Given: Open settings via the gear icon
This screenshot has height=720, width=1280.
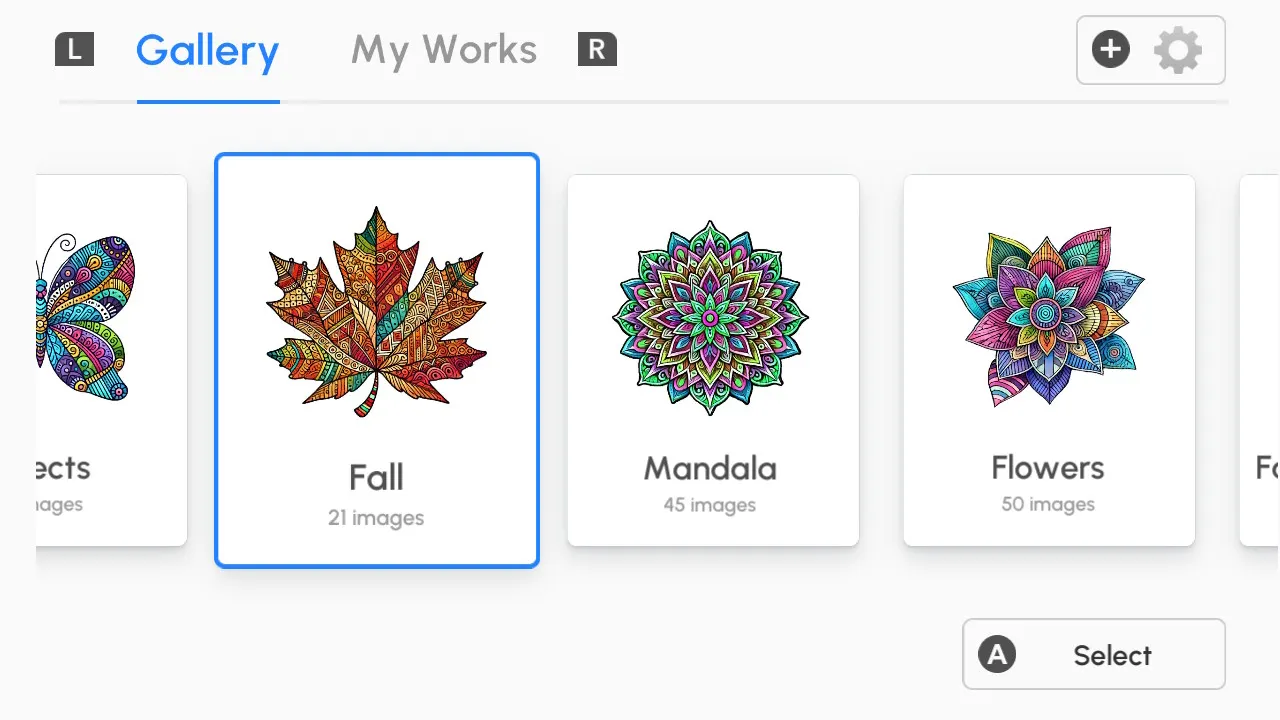Looking at the screenshot, I should (x=1178, y=50).
